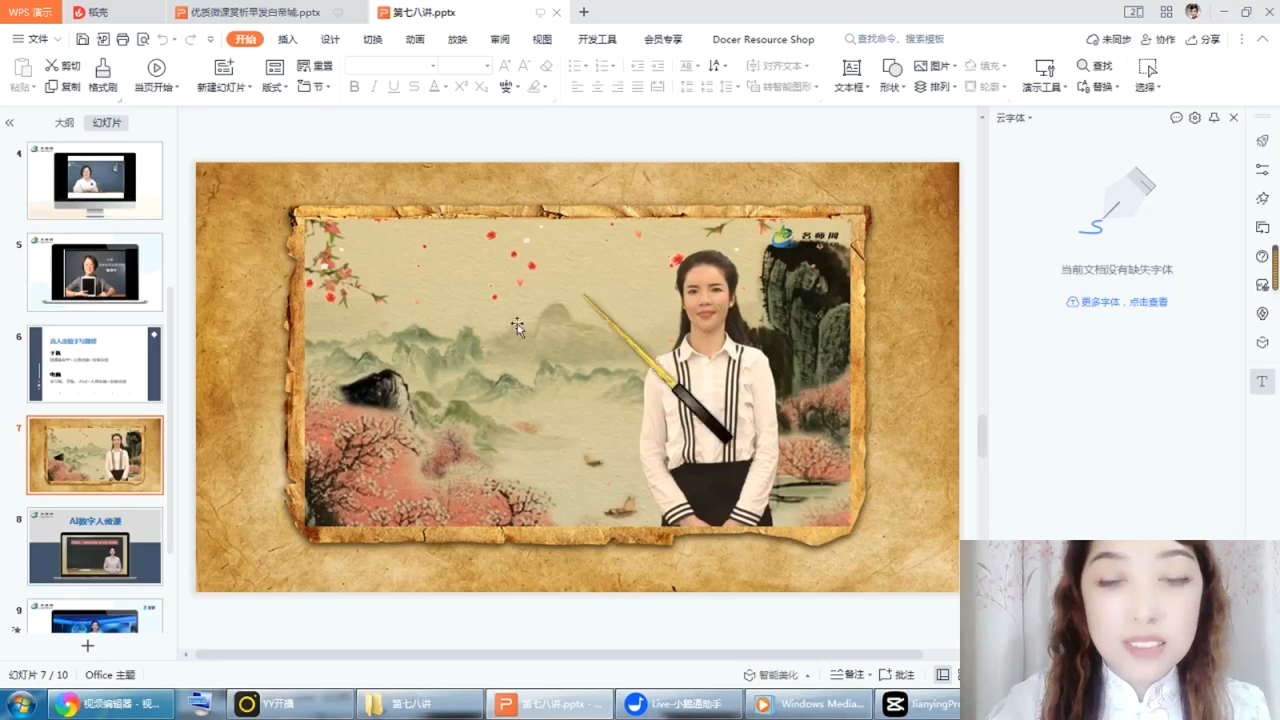The width and height of the screenshot is (1280, 720).
Task: Click the rocket icon in right sidebar
Action: pyautogui.click(x=1263, y=142)
